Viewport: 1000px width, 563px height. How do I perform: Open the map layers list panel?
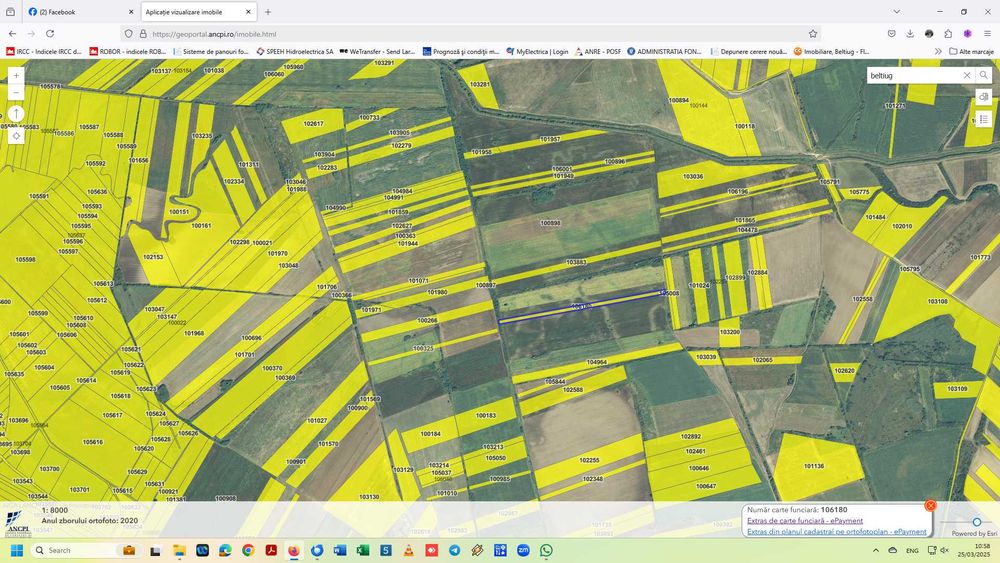[x=984, y=119]
